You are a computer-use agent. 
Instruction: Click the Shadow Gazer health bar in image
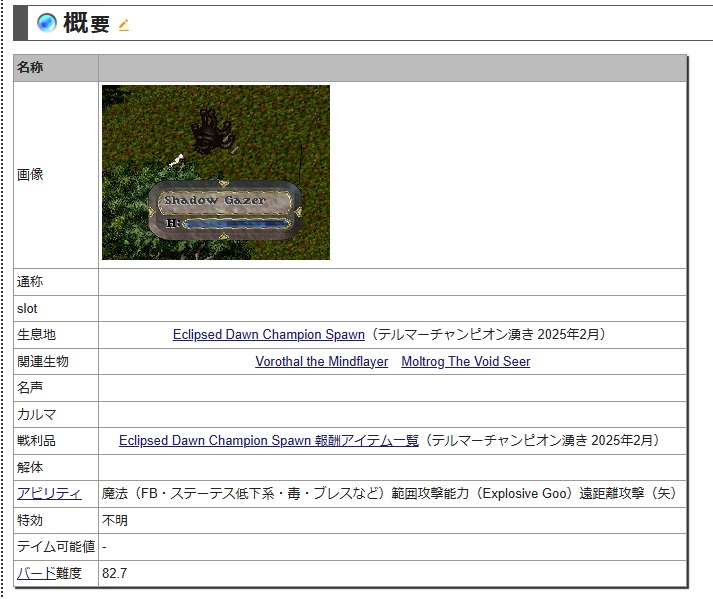coord(236,223)
